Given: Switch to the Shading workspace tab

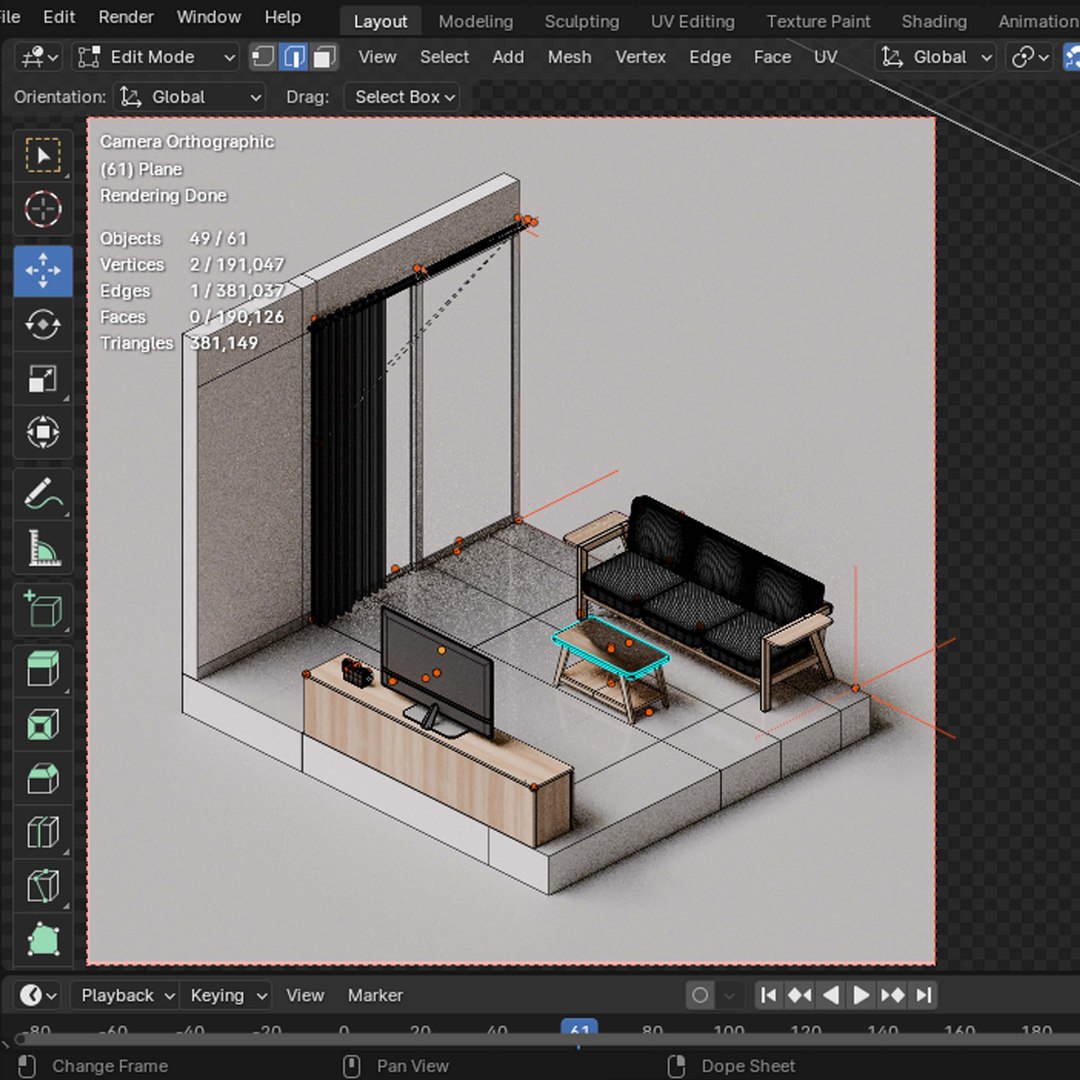Looking at the screenshot, I should click(x=934, y=21).
